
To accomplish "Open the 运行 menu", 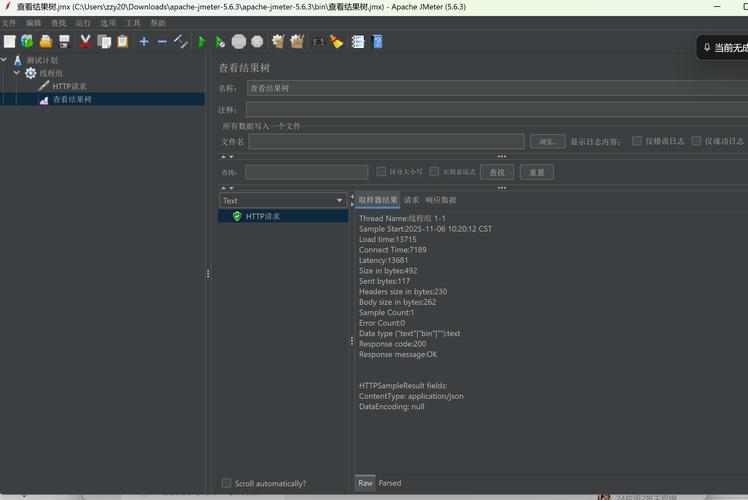I will pos(83,23).
